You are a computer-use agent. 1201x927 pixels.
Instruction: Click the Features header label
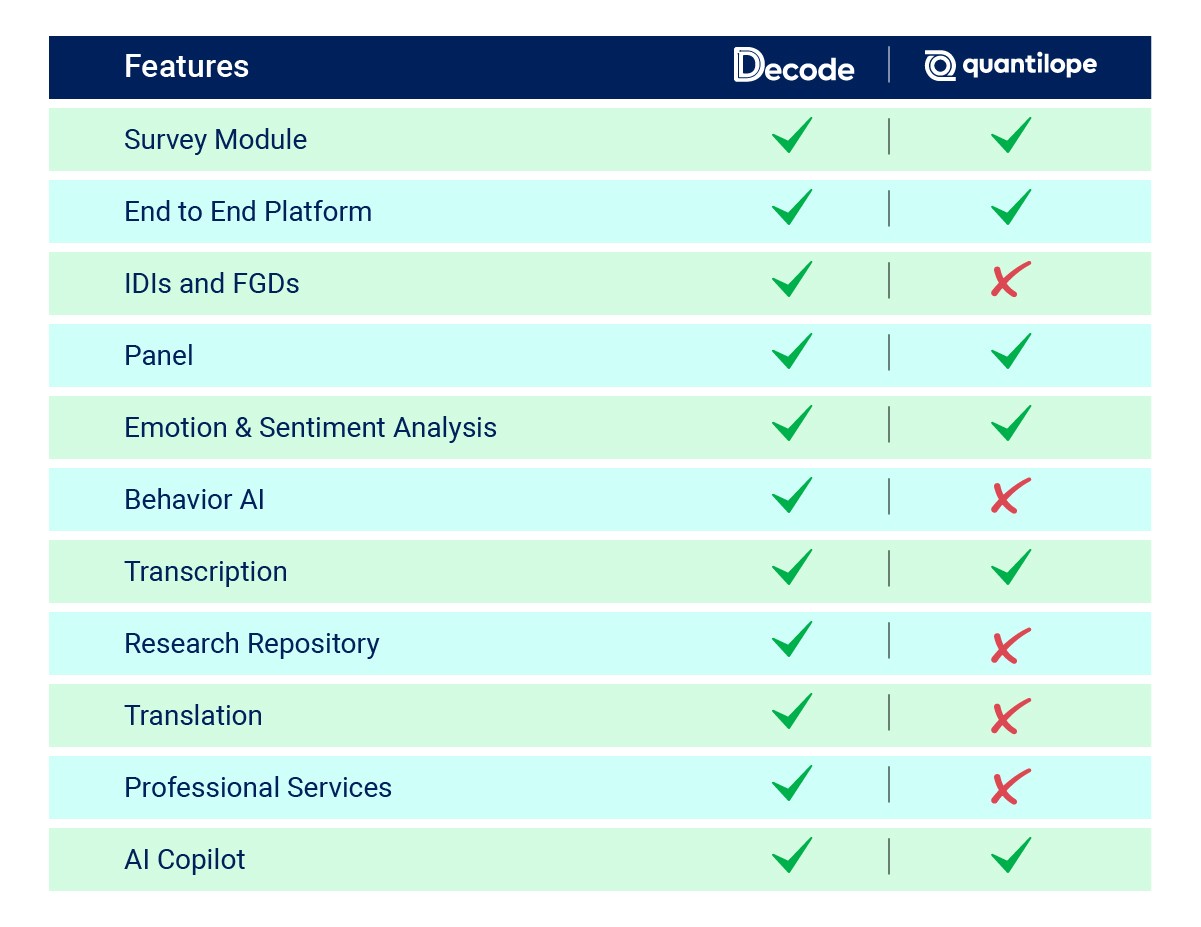click(x=186, y=67)
